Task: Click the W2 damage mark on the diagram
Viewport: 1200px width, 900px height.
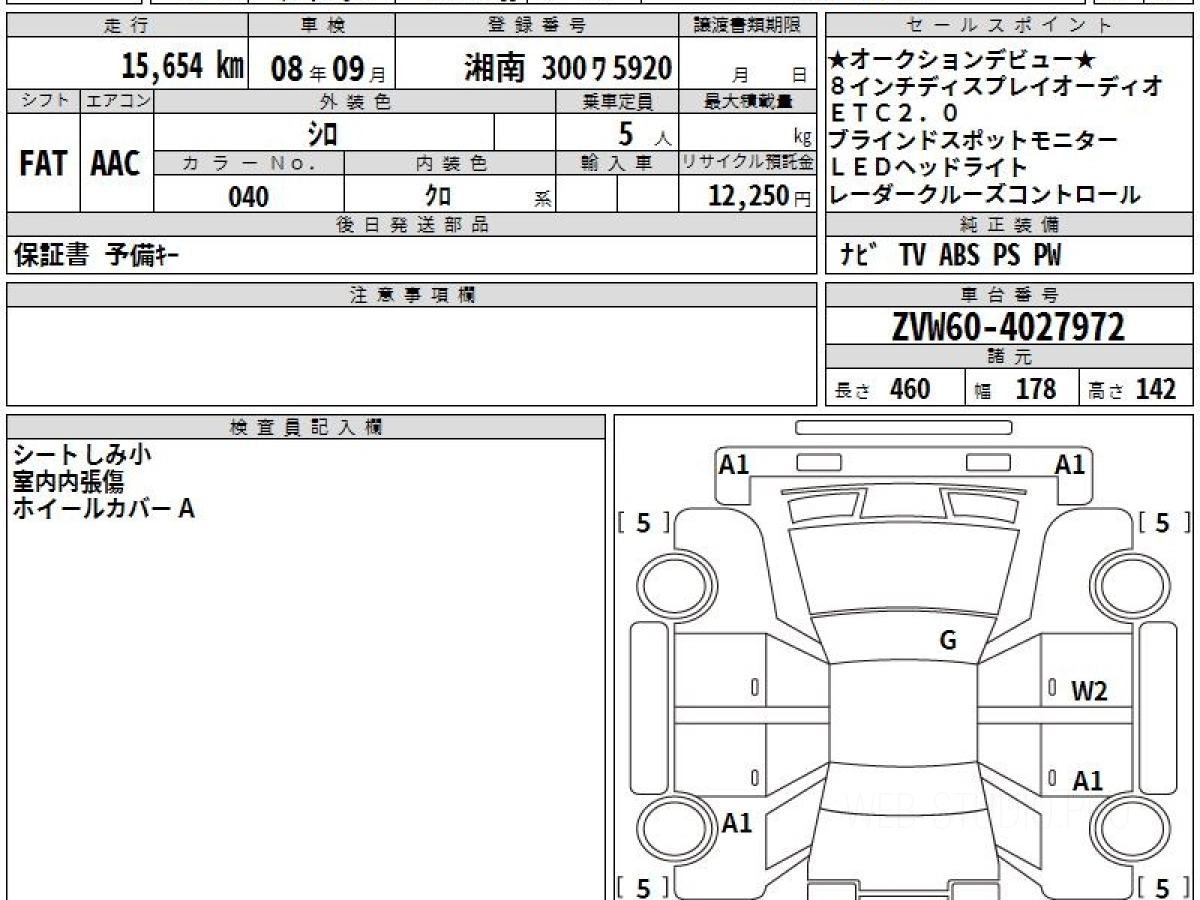Action: coord(1090,691)
